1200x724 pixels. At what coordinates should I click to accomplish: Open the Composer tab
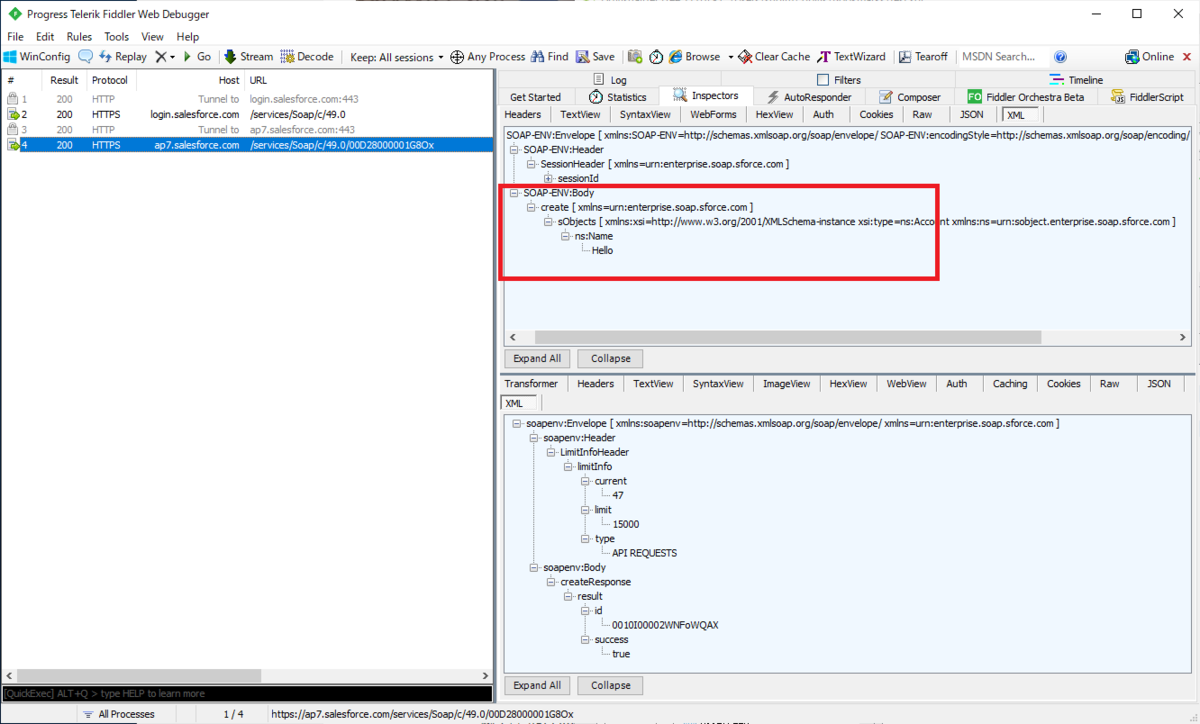[x=910, y=97]
